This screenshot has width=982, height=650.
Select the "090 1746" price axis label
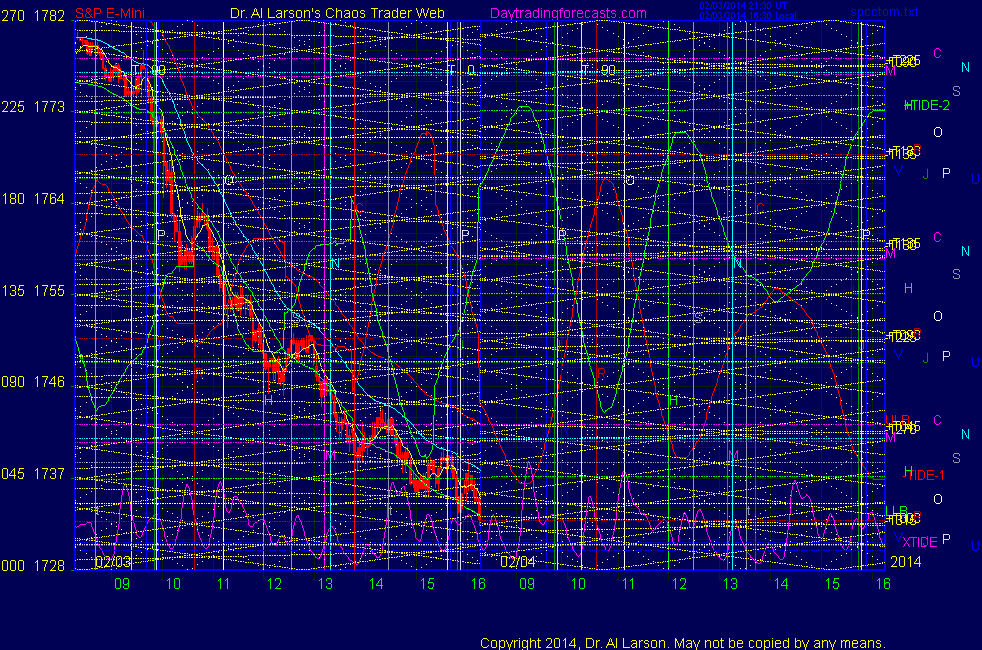33,382
